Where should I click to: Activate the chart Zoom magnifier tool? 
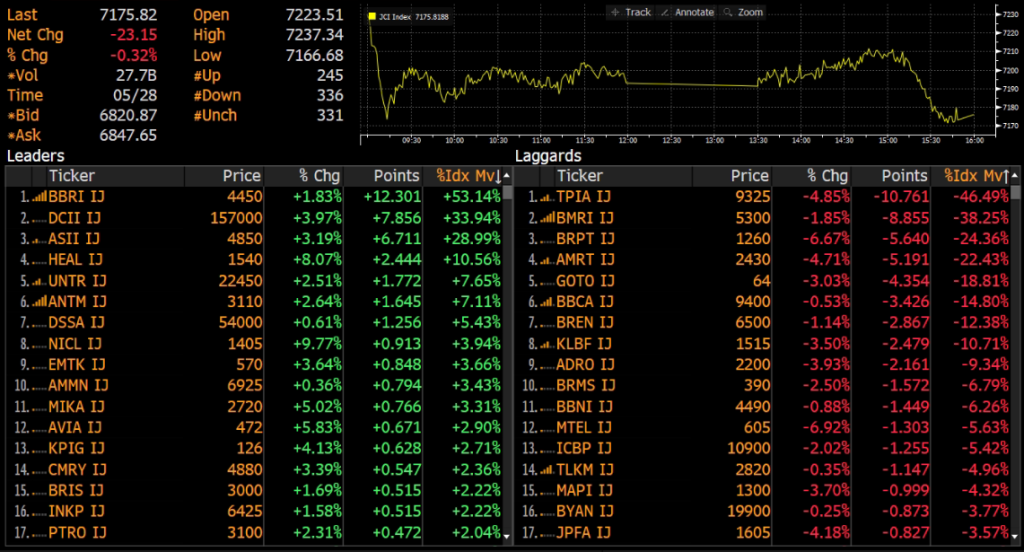tap(743, 12)
